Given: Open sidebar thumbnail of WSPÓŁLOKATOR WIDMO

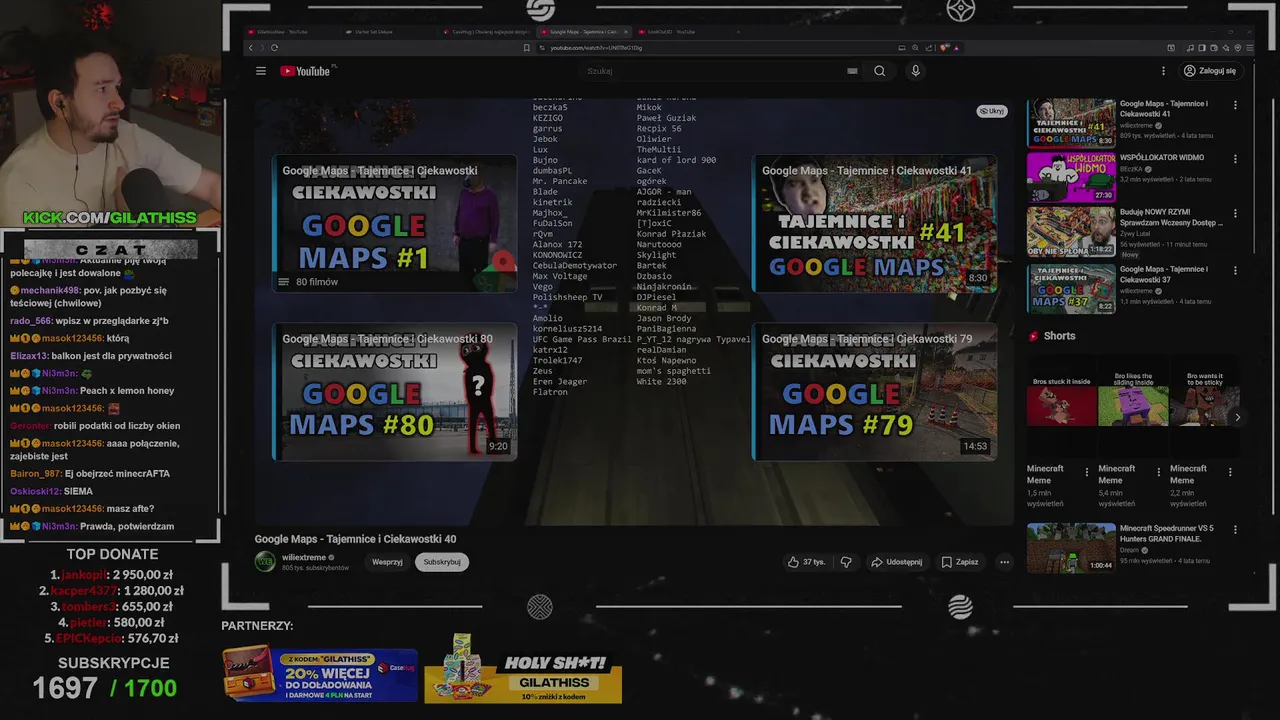Looking at the screenshot, I should point(1071,177).
